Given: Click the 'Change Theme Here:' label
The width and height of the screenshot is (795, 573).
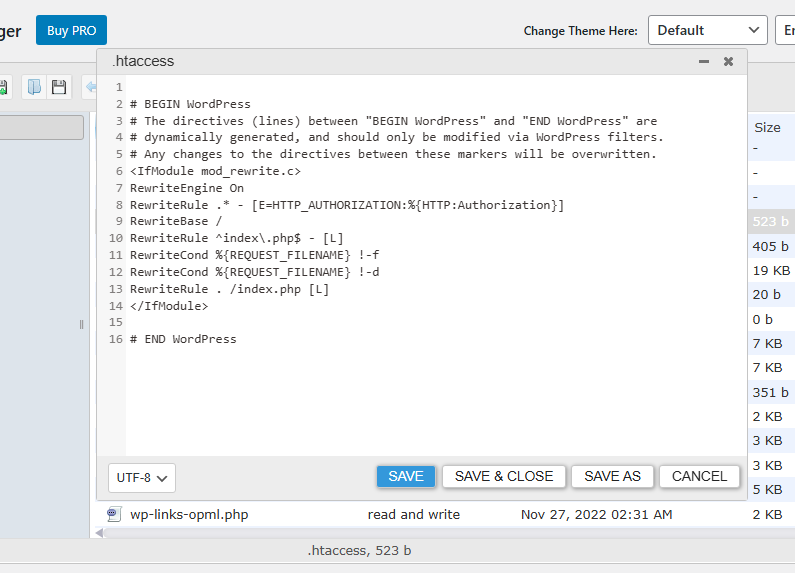Looking at the screenshot, I should (x=581, y=31).
